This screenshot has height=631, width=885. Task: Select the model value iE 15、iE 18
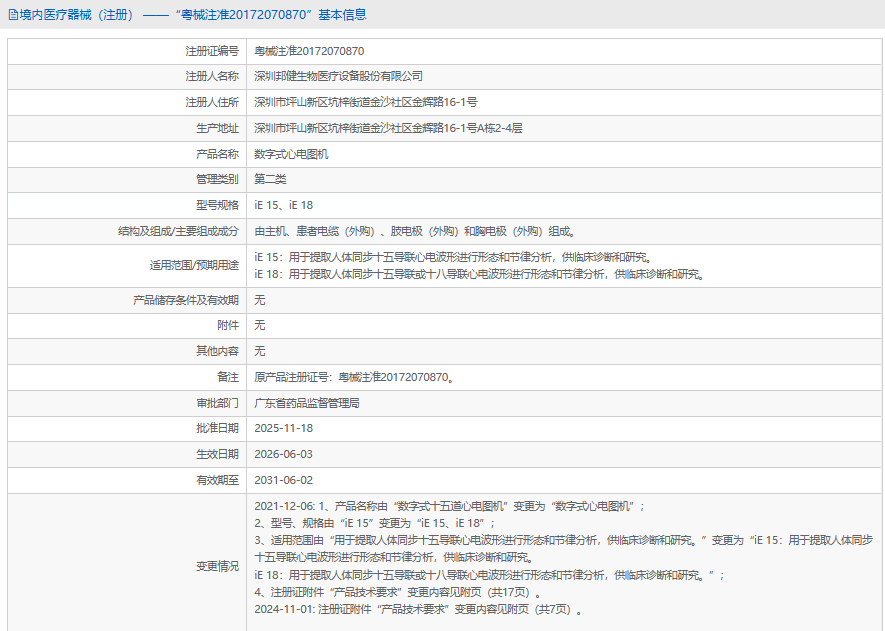[283, 205]
